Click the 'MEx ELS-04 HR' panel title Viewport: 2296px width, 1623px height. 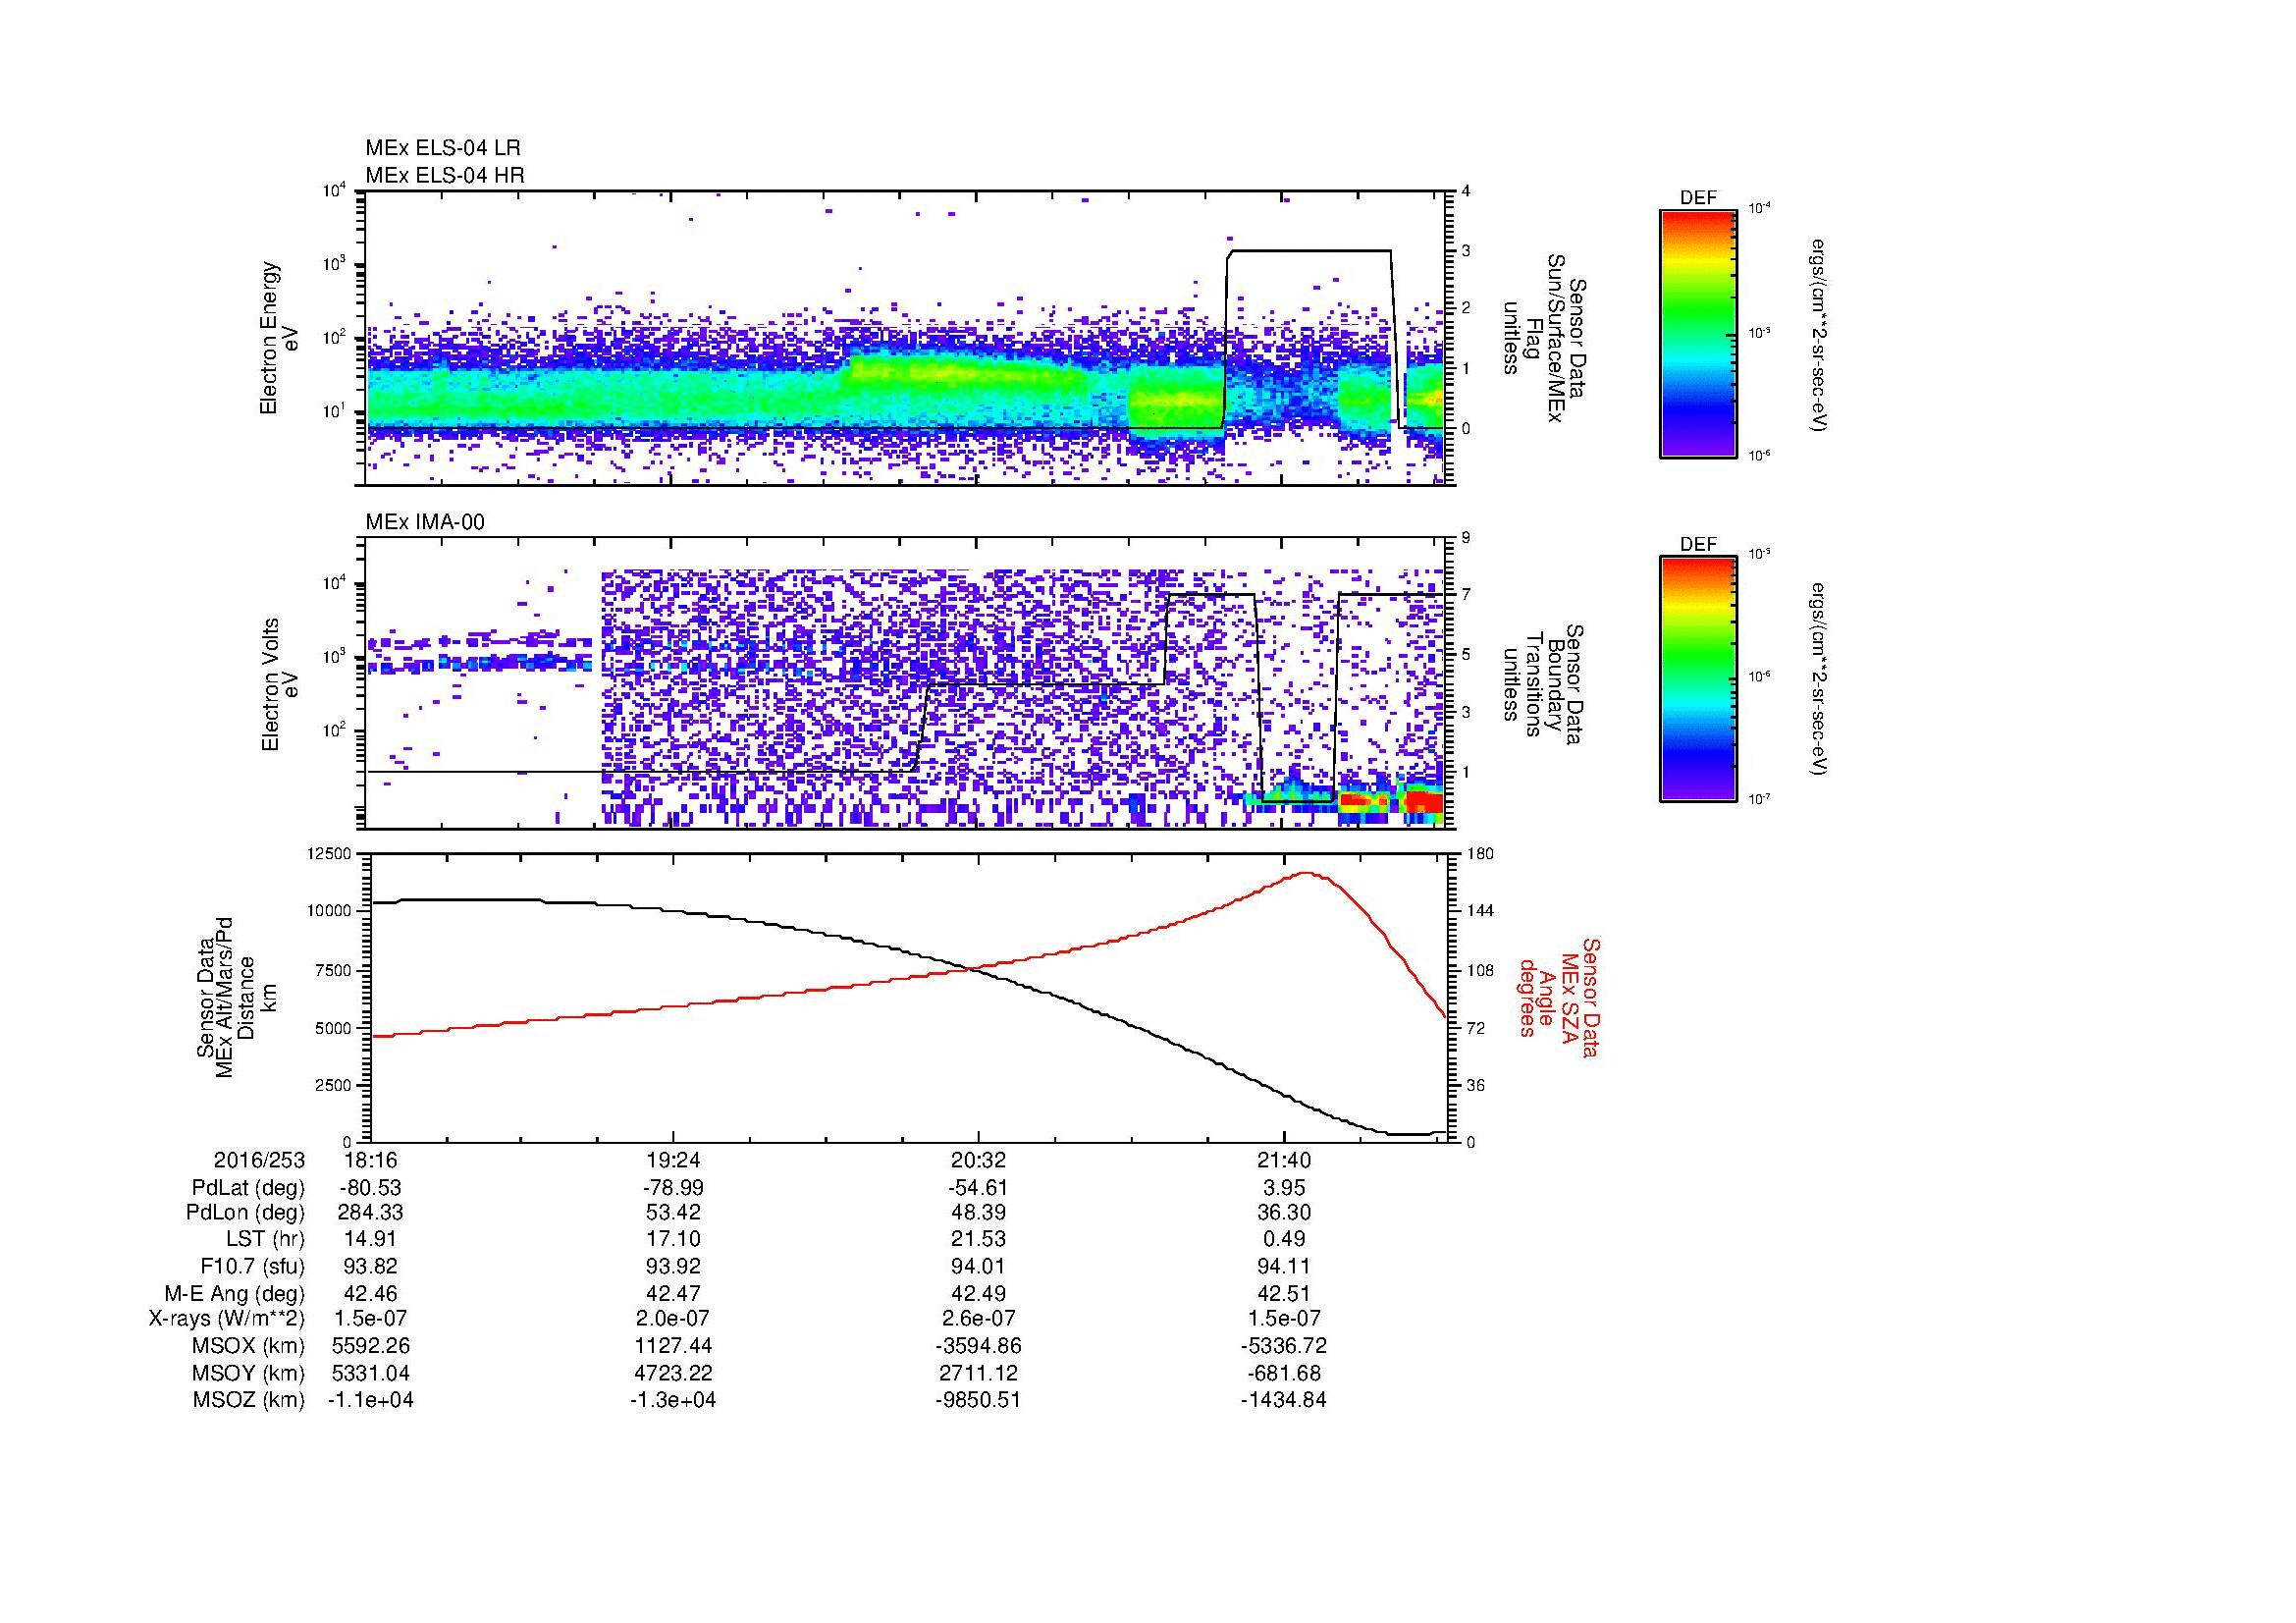(x=445, y=175)
